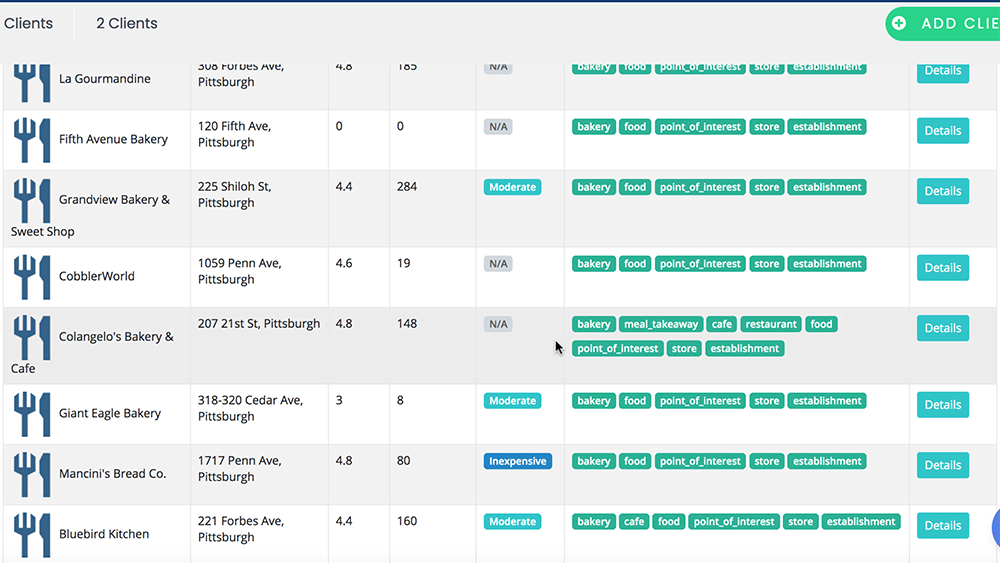The height and width of the screenshot is (563, 1000).
Task: Click the Inexpensive price badge for Mancini's
Action: click(x=517, y=462)
